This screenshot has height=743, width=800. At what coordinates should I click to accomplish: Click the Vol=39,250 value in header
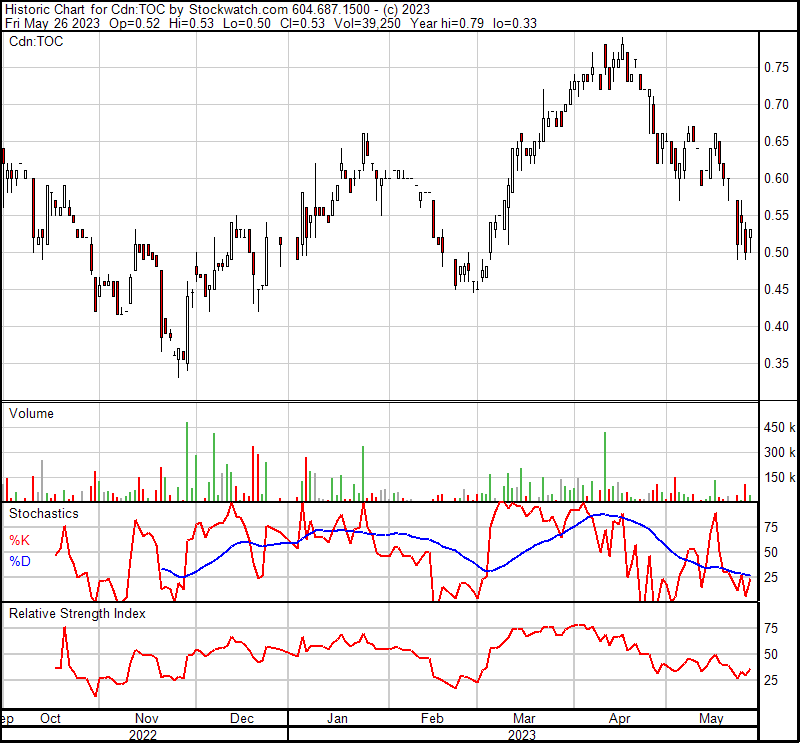click(367, 23)
